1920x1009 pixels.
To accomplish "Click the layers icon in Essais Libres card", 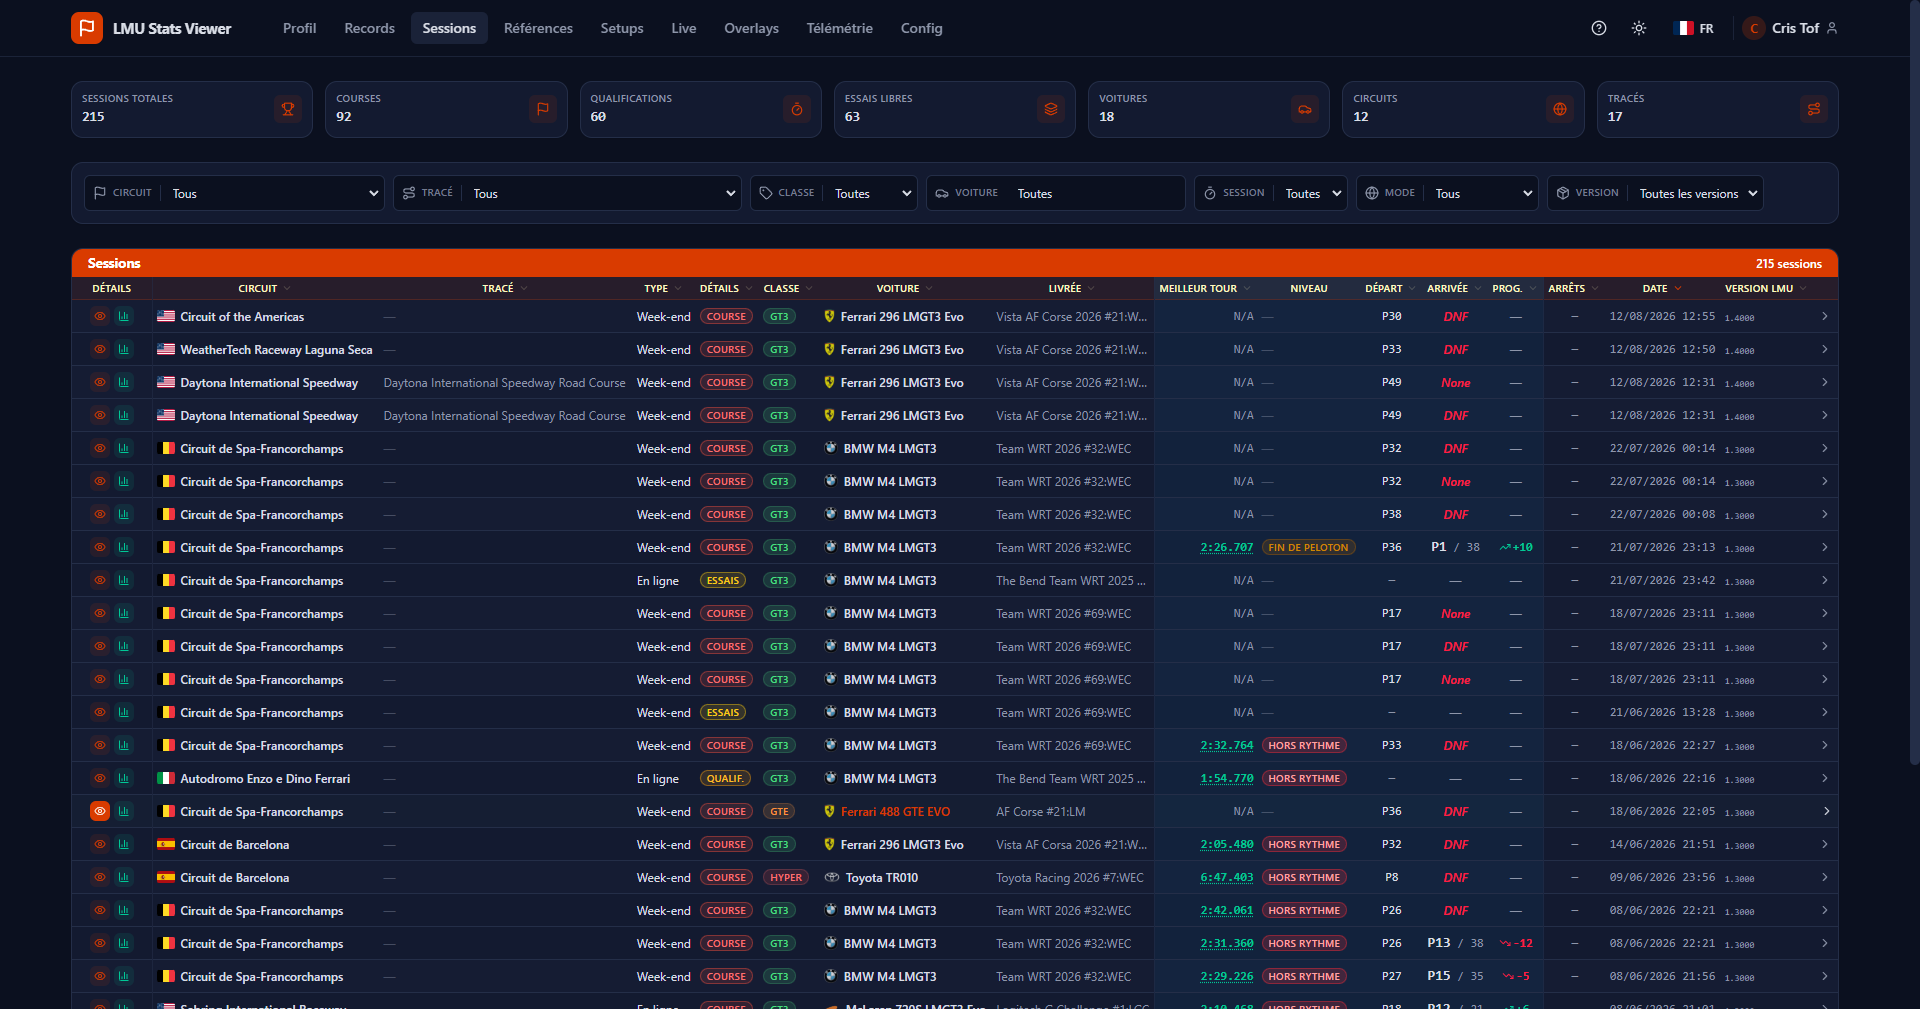I will coord(1051,109).
